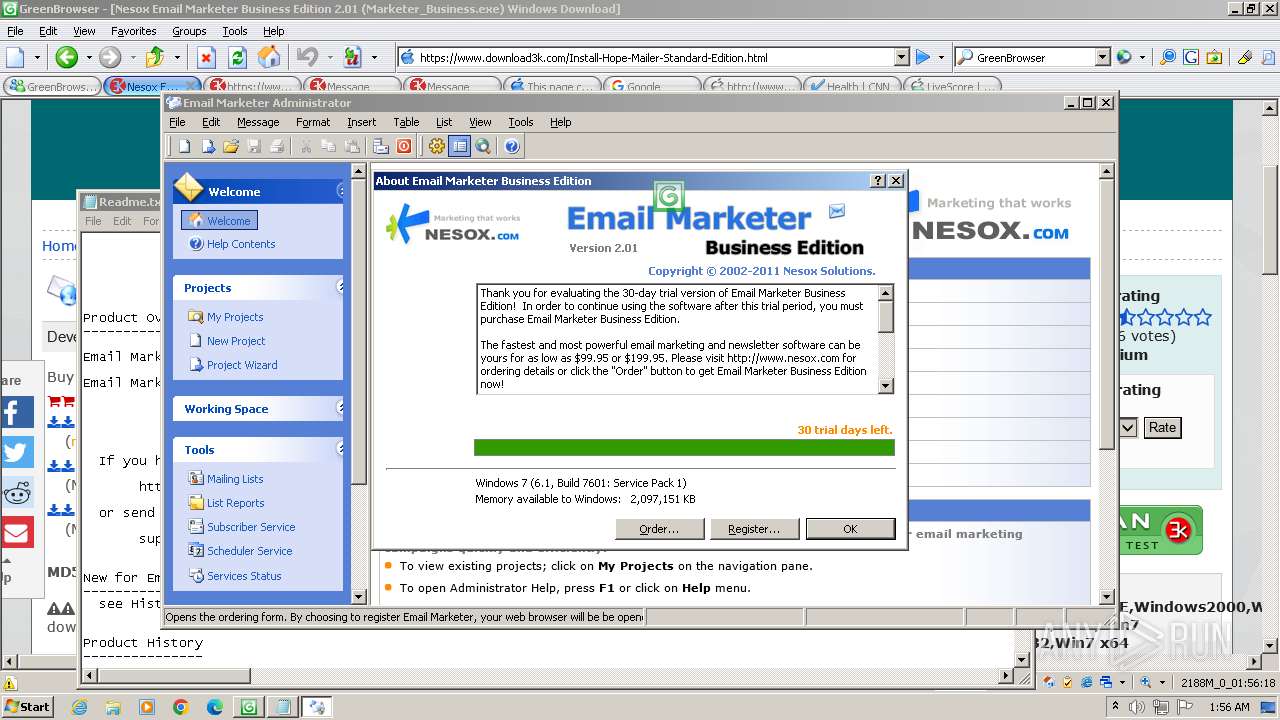The image size is (1280, 720).
Task: Click OK to close About dialog
Action: [850, 529]
